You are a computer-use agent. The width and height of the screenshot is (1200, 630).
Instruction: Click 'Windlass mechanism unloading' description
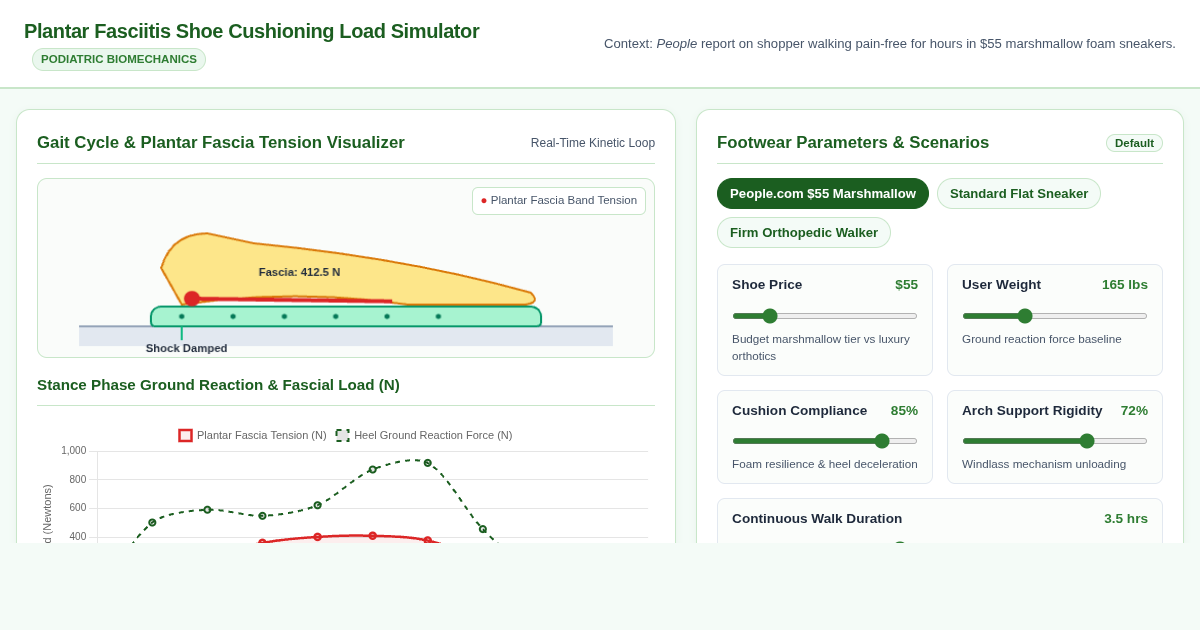[1045, 464]
